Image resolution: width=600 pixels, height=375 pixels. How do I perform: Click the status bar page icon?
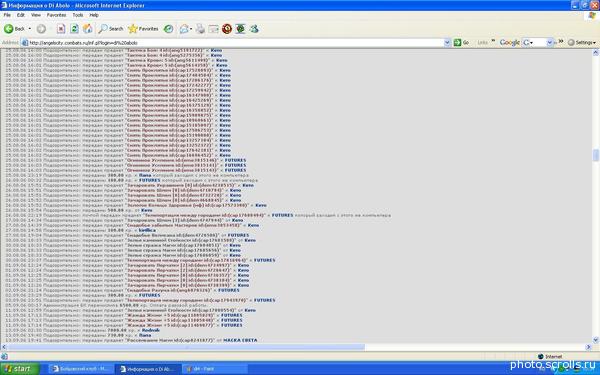(x=4, y=356)
